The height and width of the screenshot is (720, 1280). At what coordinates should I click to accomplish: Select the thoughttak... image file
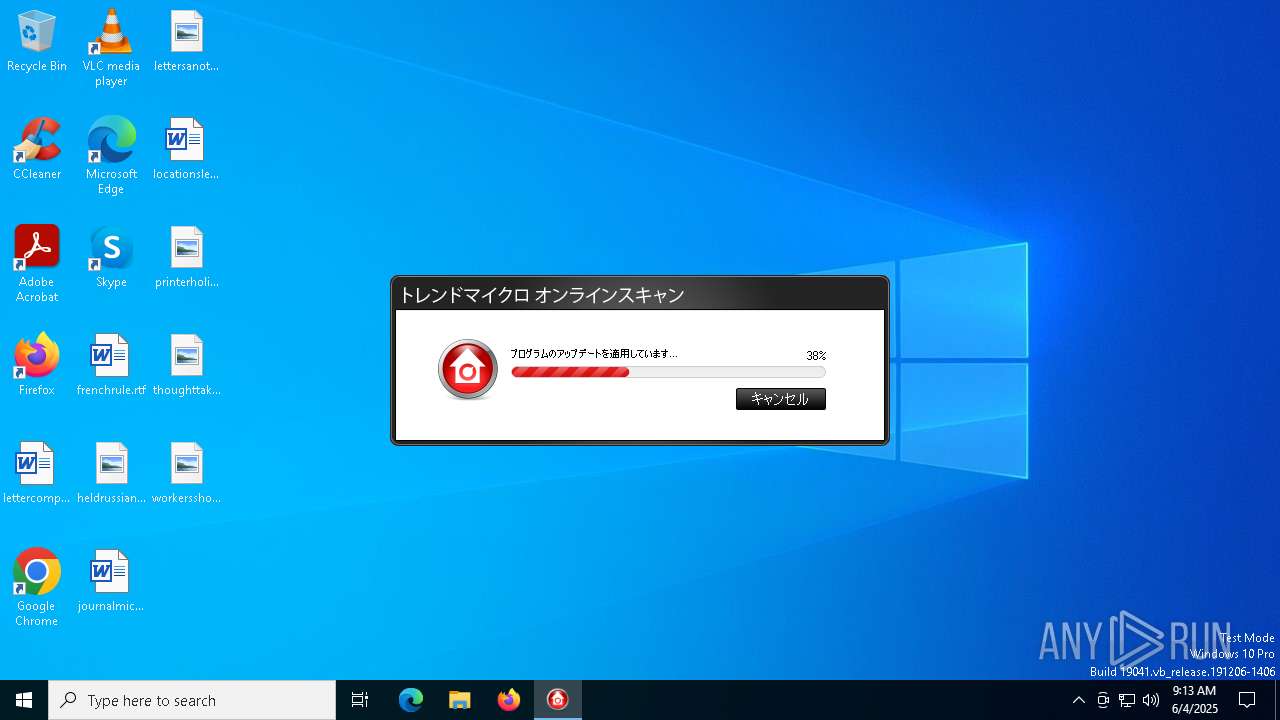(x=186, y=365)
